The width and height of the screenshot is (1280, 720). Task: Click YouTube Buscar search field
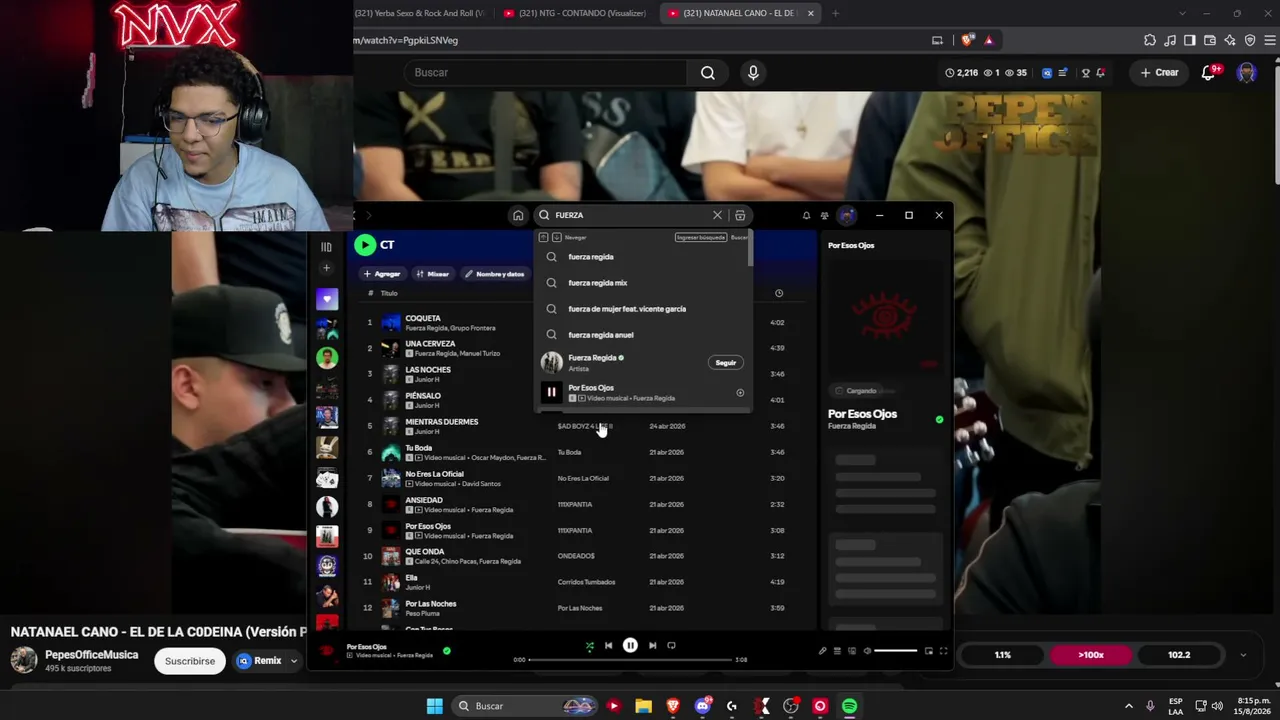click(546, 72)
